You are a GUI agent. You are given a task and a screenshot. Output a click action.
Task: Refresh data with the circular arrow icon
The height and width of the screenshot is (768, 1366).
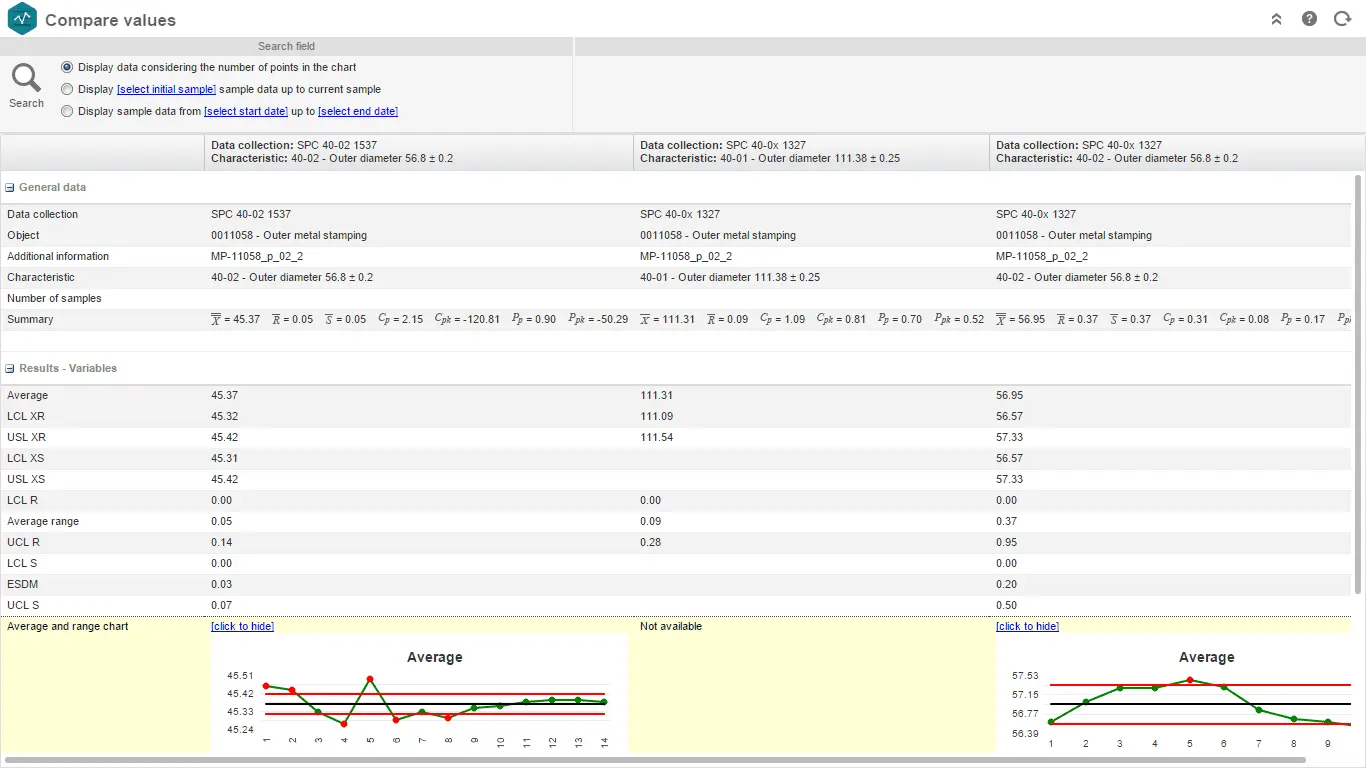[x=1342, y=18]
